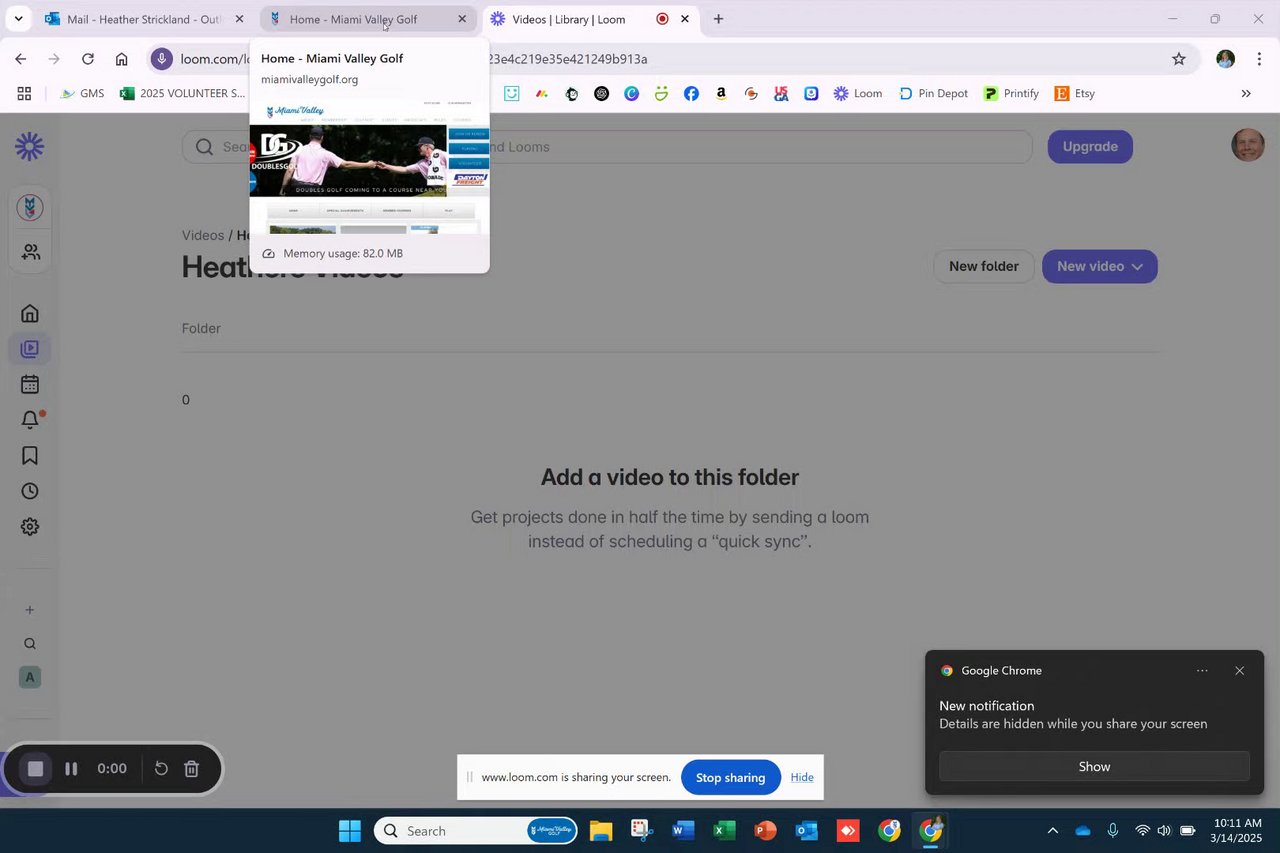1280x853 pixels.
Task: Open the Amazon bookmark
Action: [721, 93]
